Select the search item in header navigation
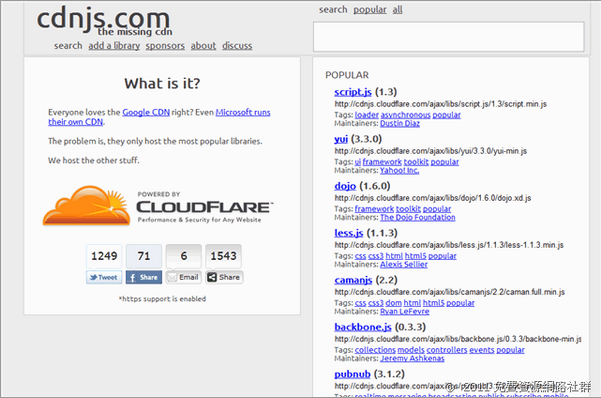This screenshot has height=398, width=601. coord(68,46)
